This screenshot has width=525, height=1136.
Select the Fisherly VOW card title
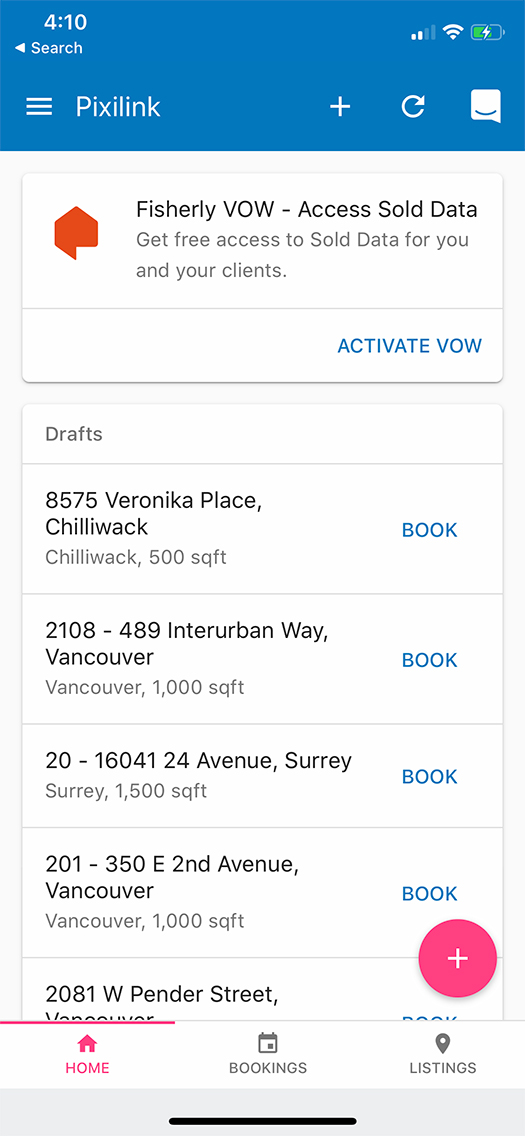pyautogui.click(x=306, y=209)
